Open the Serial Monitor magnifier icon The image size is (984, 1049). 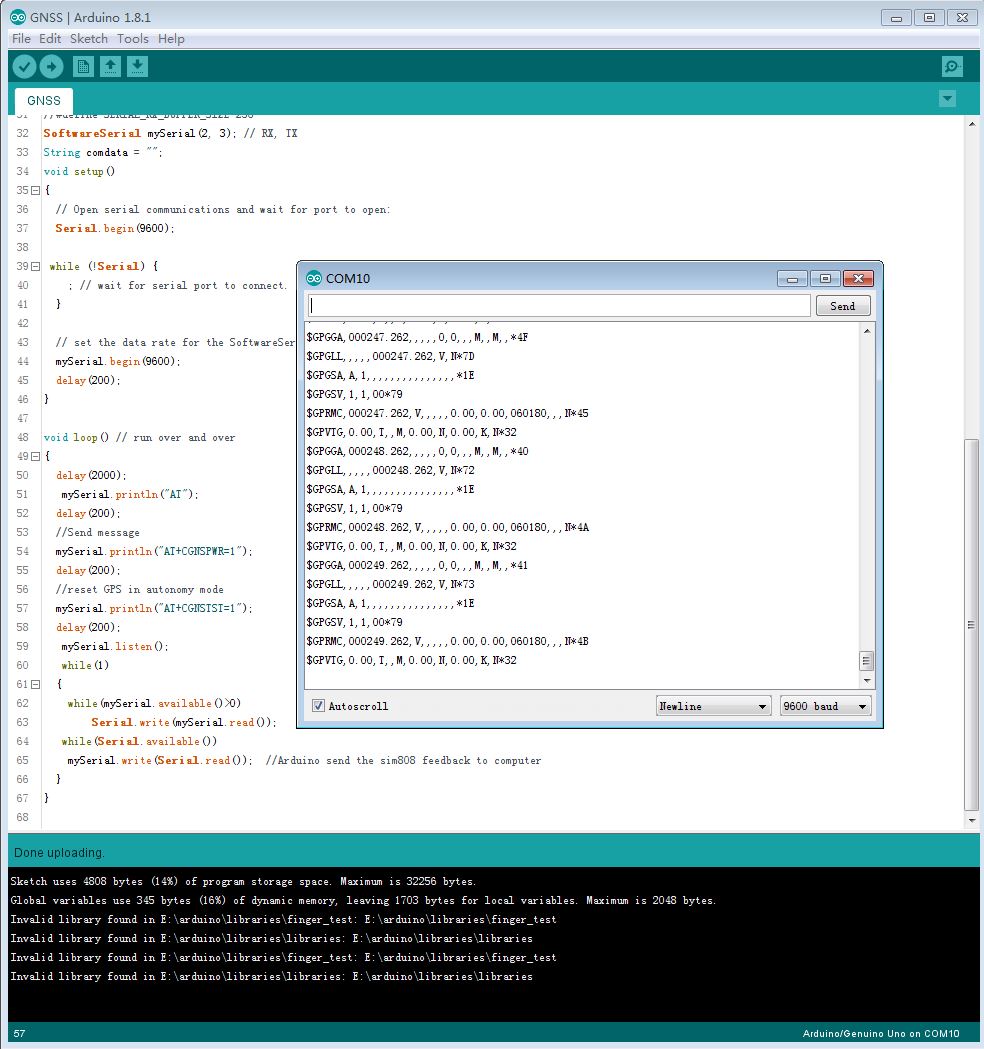tap(951, 66)
